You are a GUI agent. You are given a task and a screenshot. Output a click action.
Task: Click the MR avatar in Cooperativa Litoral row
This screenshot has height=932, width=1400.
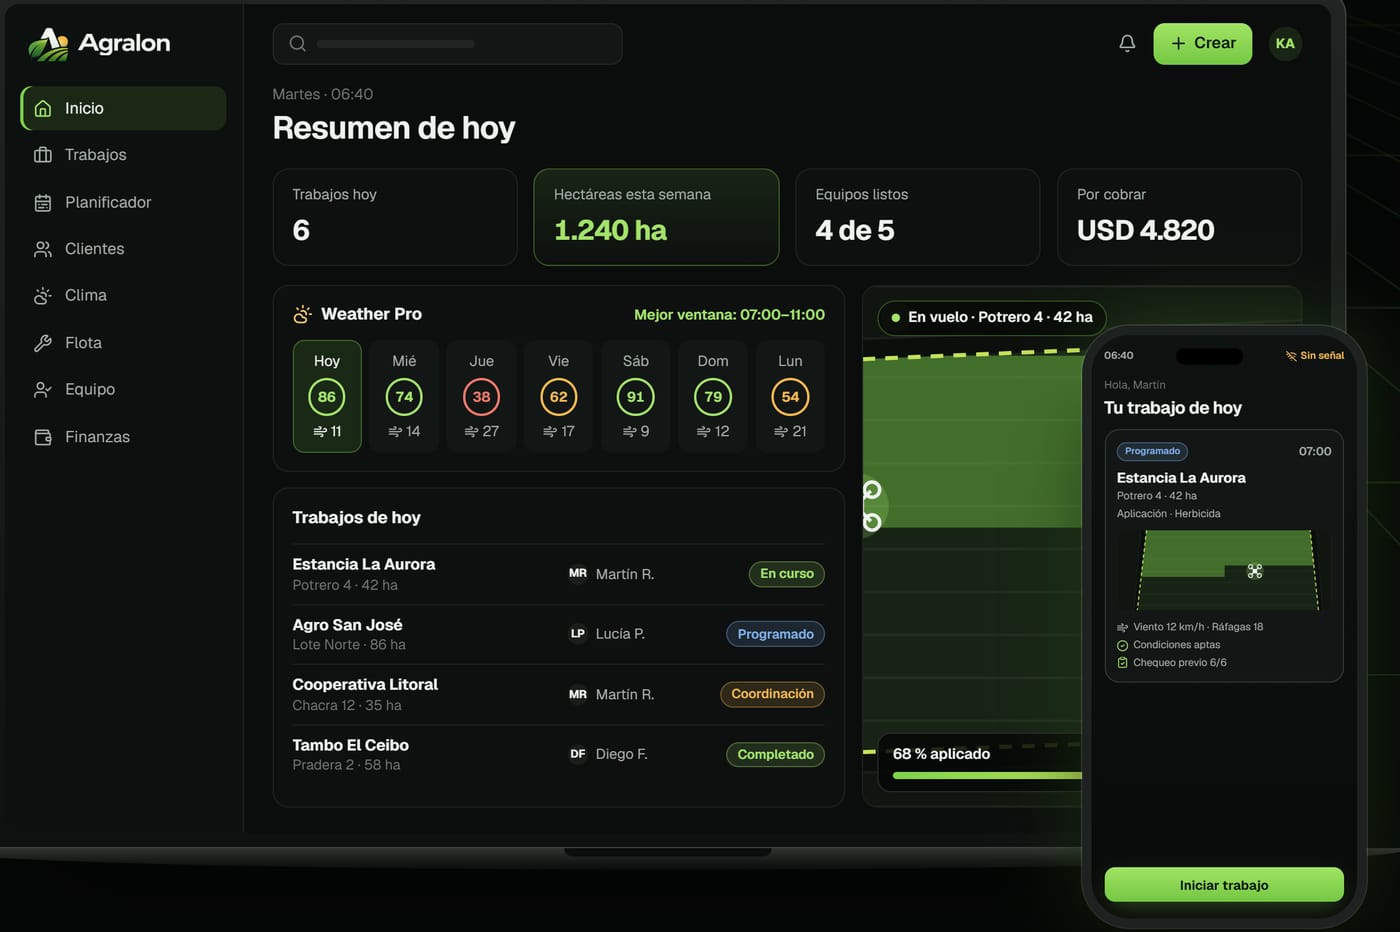(x=578, y=693)
